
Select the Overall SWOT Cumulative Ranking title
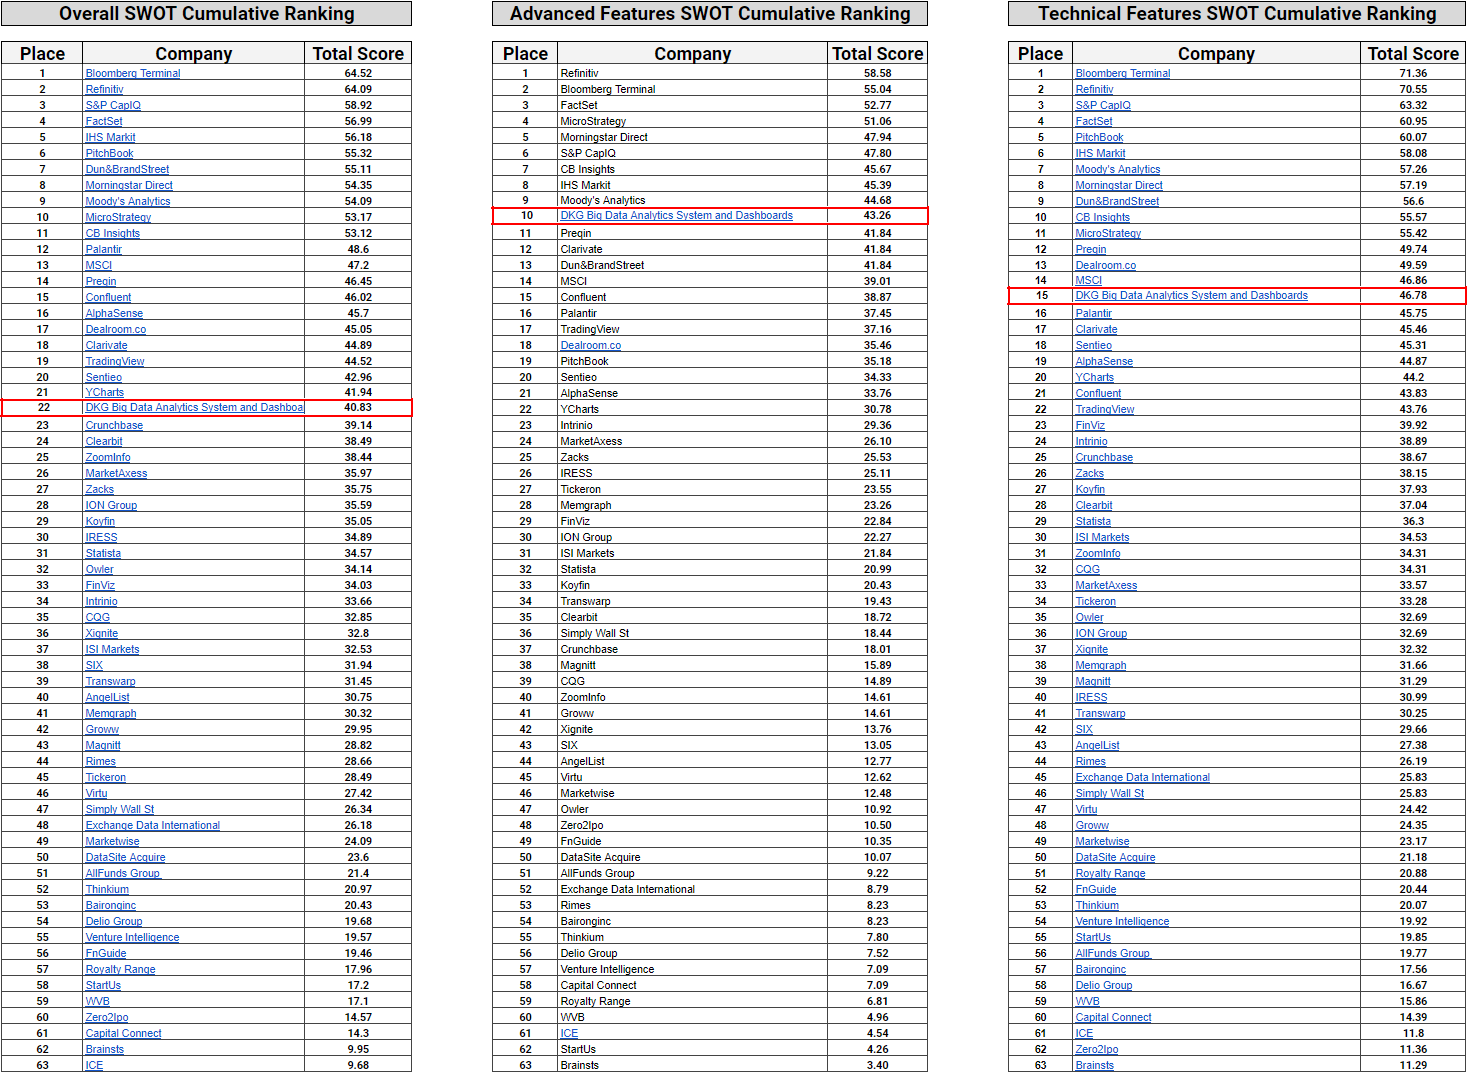(x=206, y=14)
